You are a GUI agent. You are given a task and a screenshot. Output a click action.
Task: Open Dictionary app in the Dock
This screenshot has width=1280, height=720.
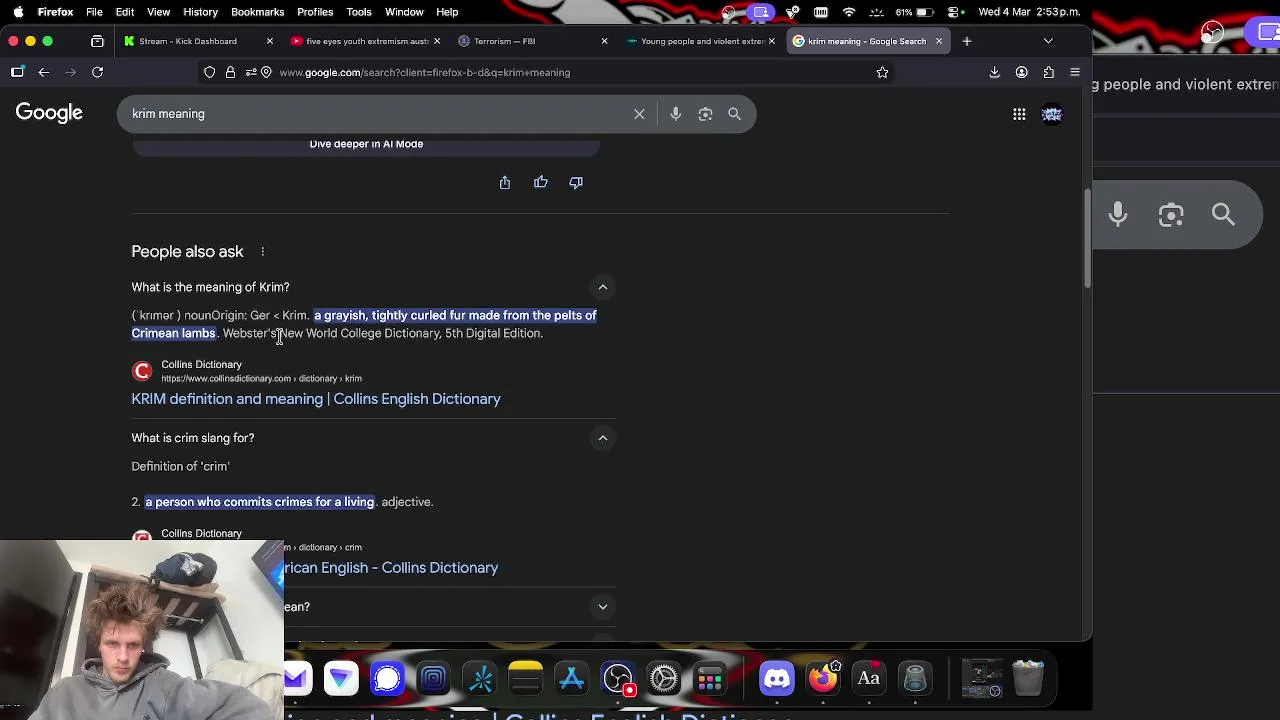click(x=869, y=679)
